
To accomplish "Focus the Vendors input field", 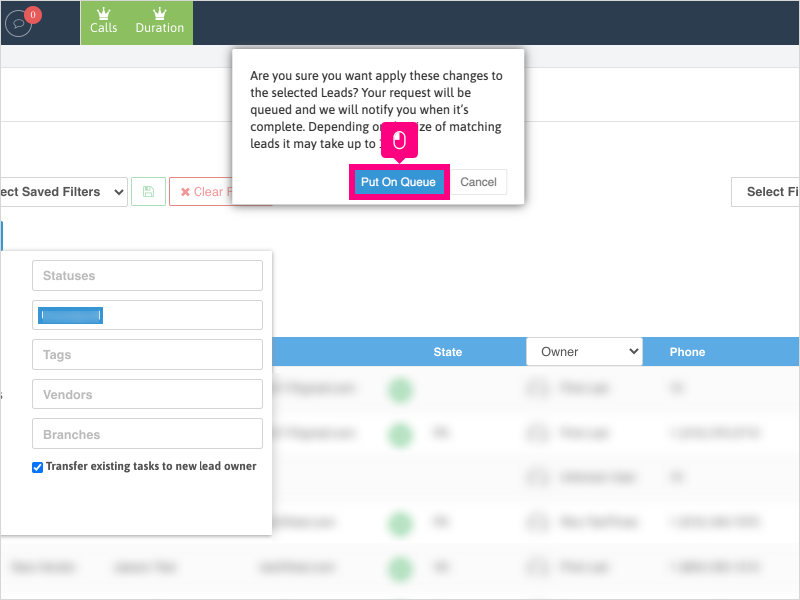I will (x=147, y=394).
